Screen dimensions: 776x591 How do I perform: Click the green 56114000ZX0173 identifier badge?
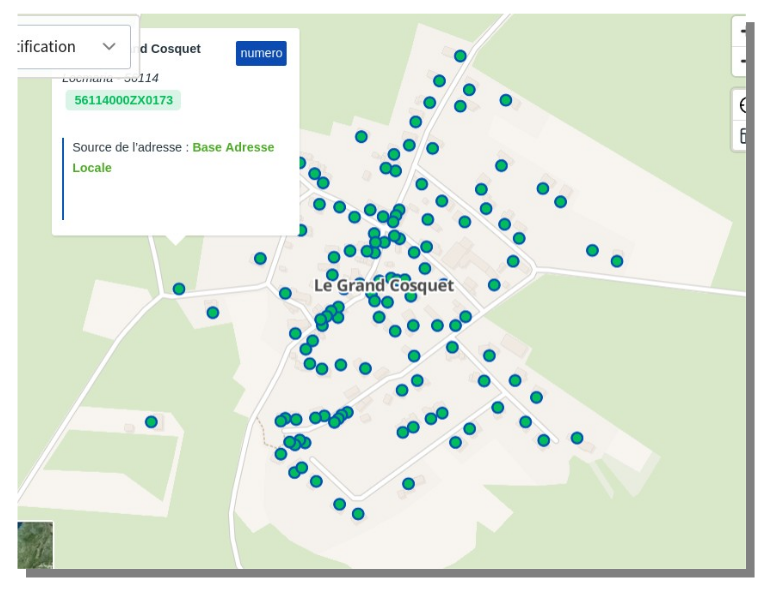[x=123, y=100]
